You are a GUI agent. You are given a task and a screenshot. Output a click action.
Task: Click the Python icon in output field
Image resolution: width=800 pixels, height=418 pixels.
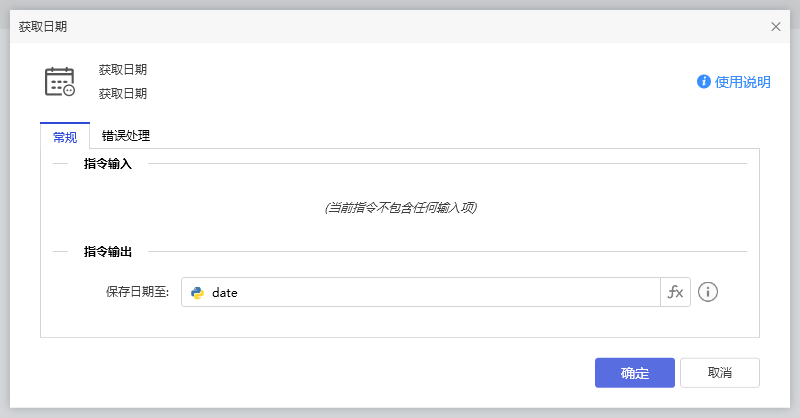(x=198, y=293)
